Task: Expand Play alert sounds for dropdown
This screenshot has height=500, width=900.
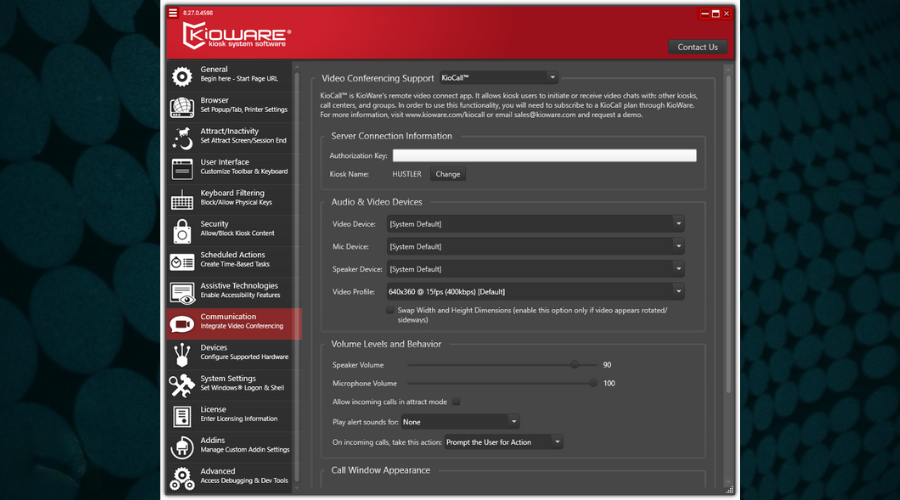Action: click(x=460, y=422)
